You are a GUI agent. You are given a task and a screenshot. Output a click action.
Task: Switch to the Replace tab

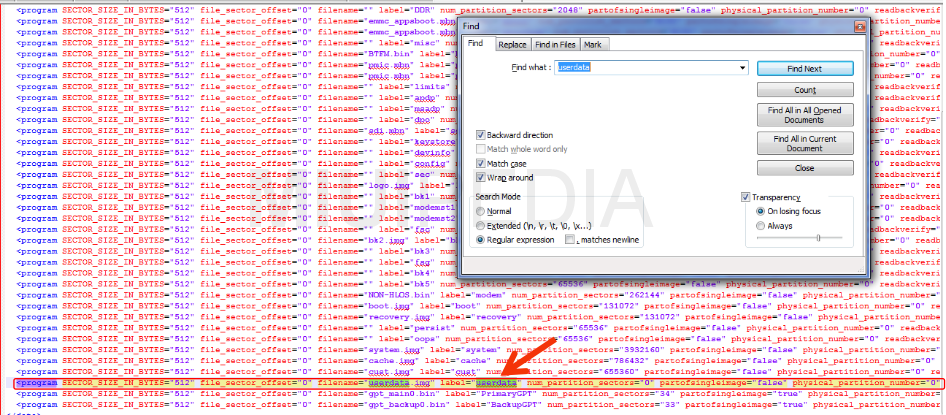[x=512, y=45]
